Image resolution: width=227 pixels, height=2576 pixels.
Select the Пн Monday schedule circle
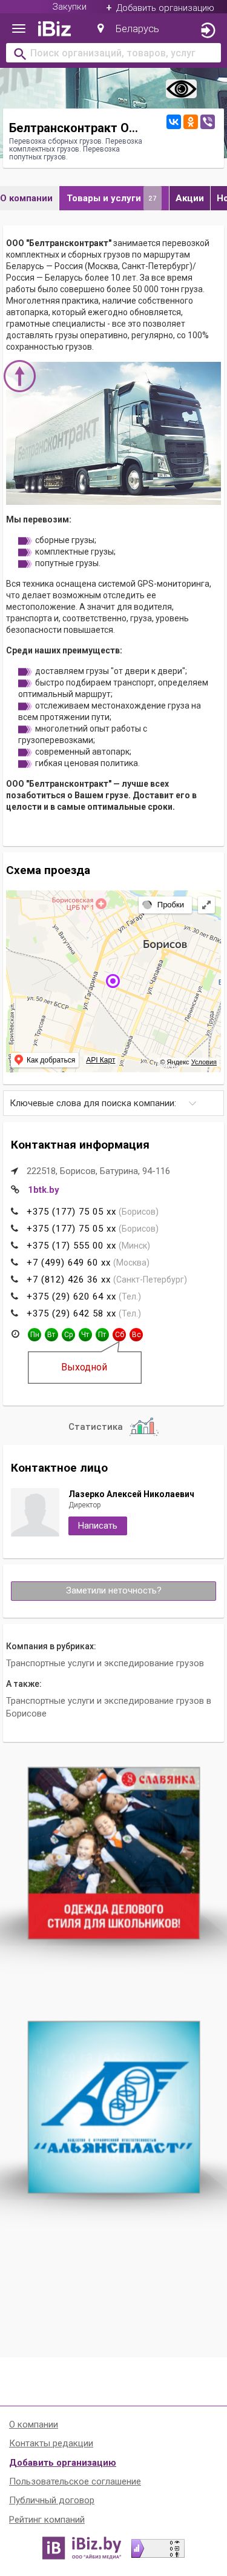tap(34, 1334)
